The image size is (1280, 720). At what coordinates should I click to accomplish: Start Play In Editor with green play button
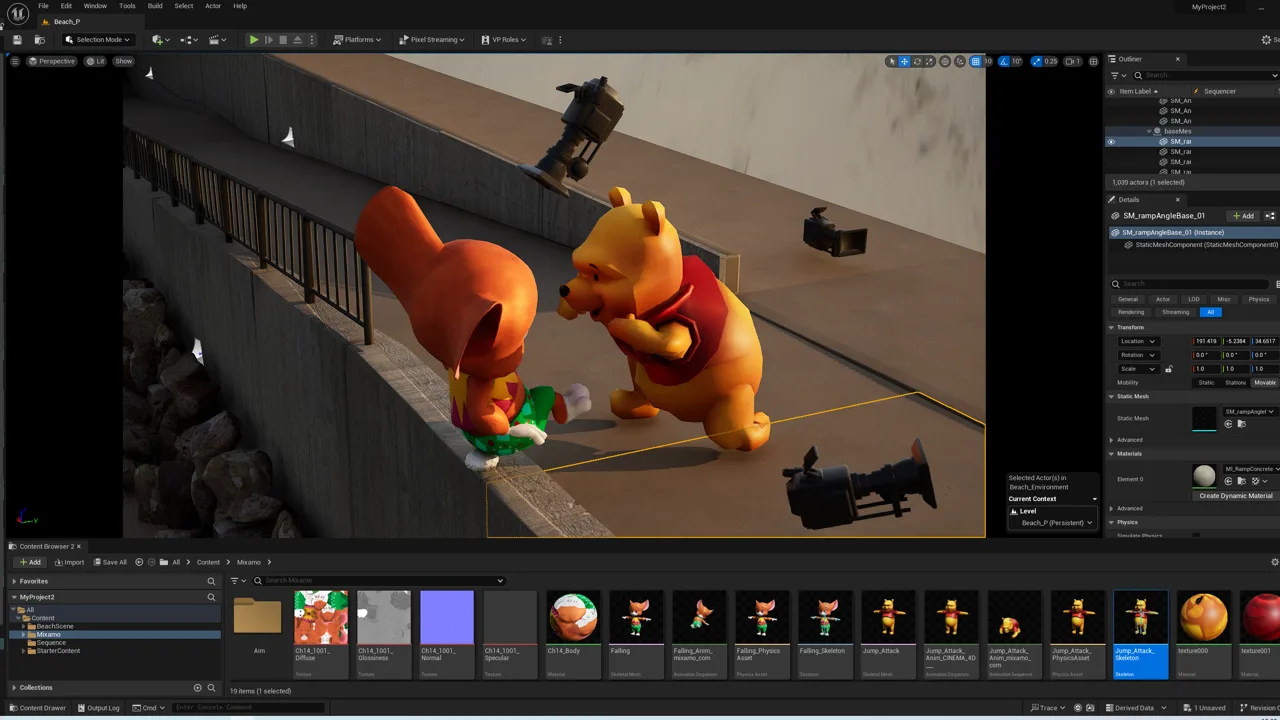253,40
